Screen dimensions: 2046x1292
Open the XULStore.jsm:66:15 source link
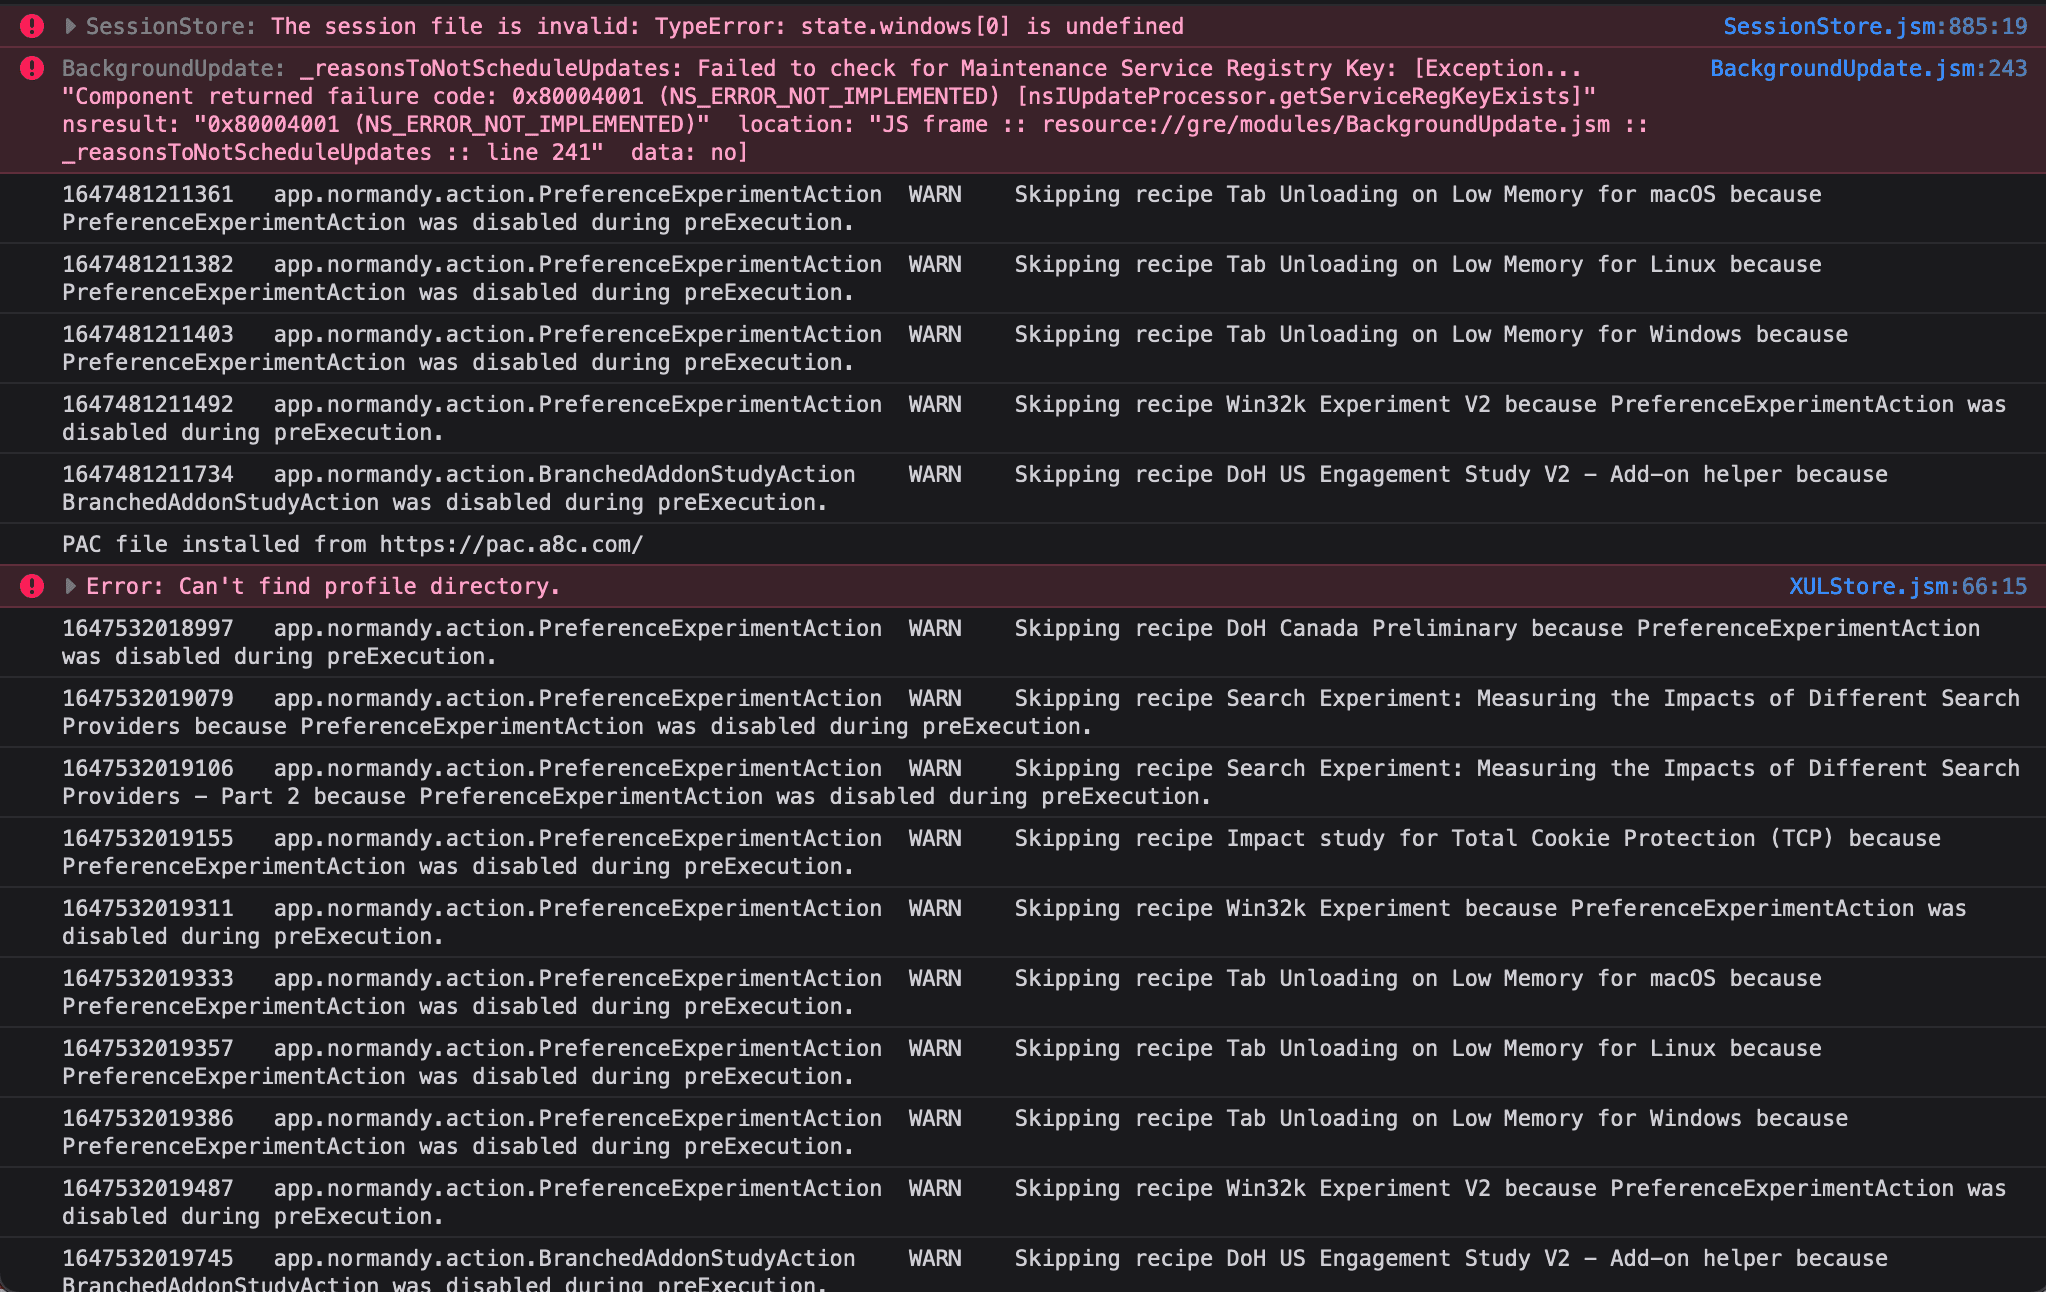[x=1907, y=586]
